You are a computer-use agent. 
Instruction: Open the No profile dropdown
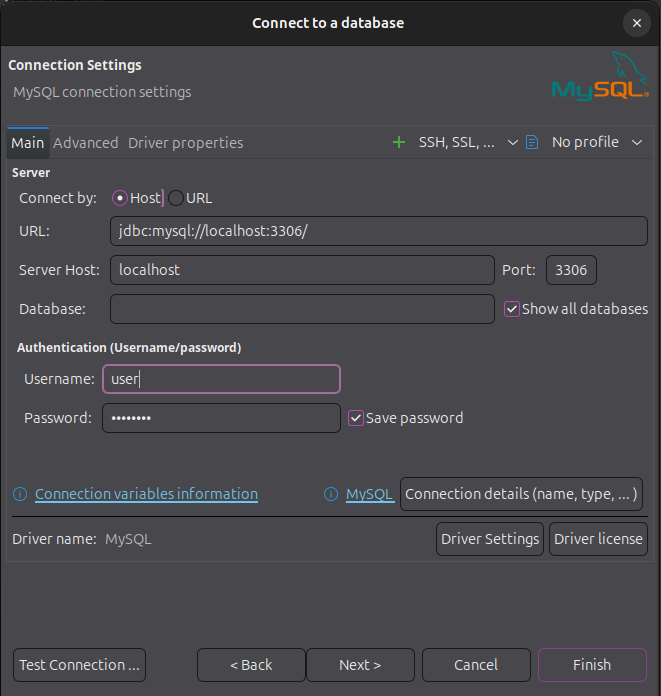[x=596, y=142]
